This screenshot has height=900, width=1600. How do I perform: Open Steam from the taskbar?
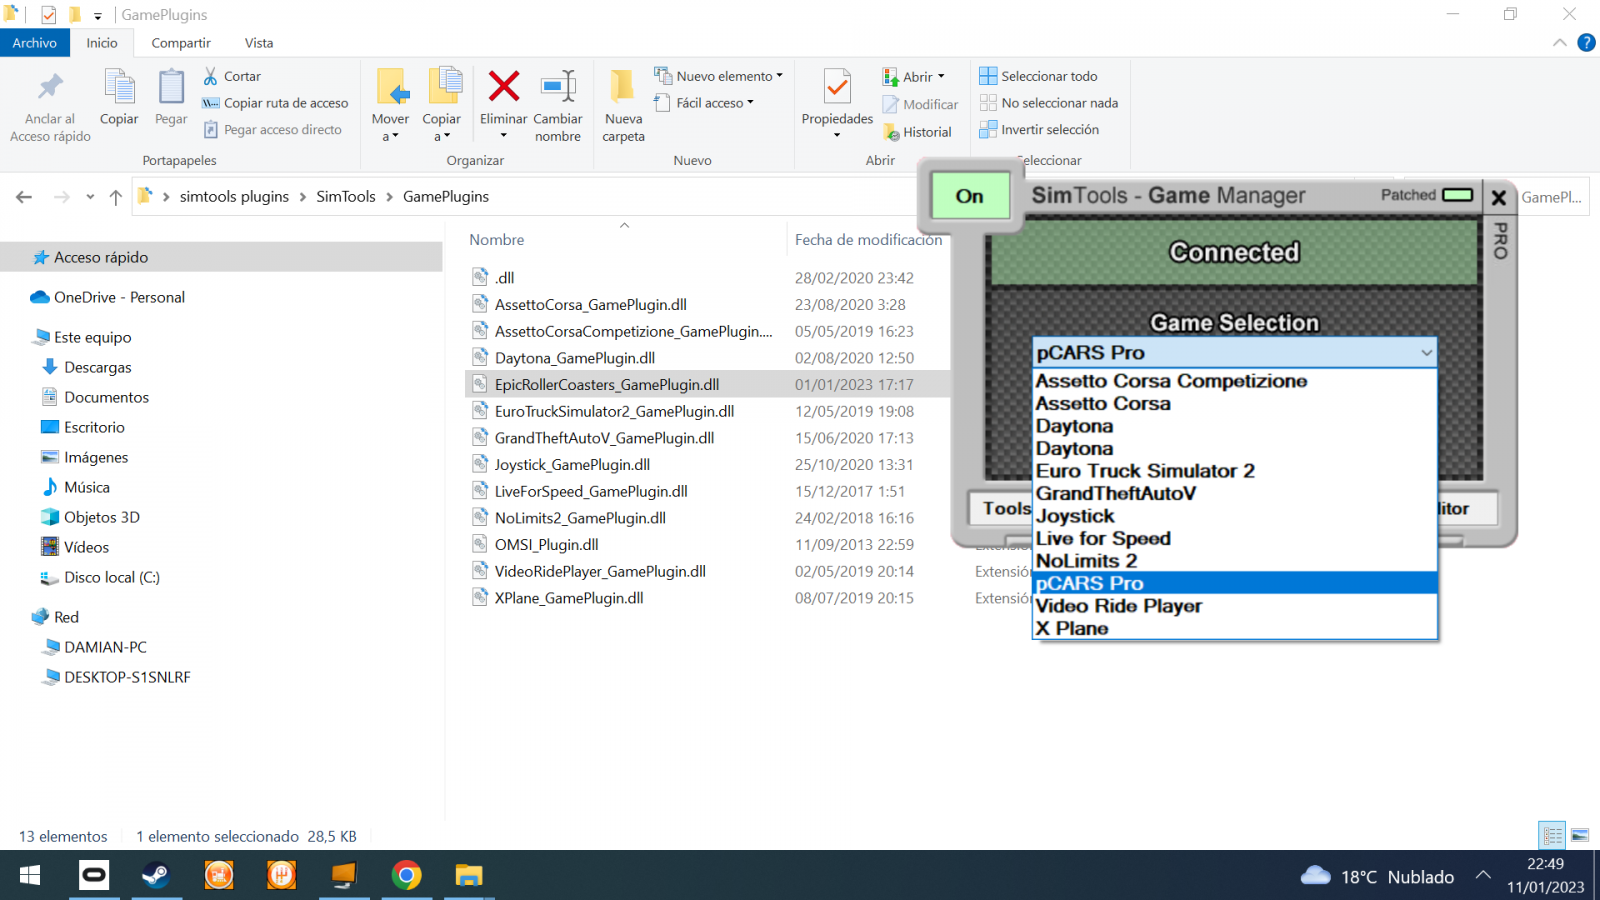(155, 876)
